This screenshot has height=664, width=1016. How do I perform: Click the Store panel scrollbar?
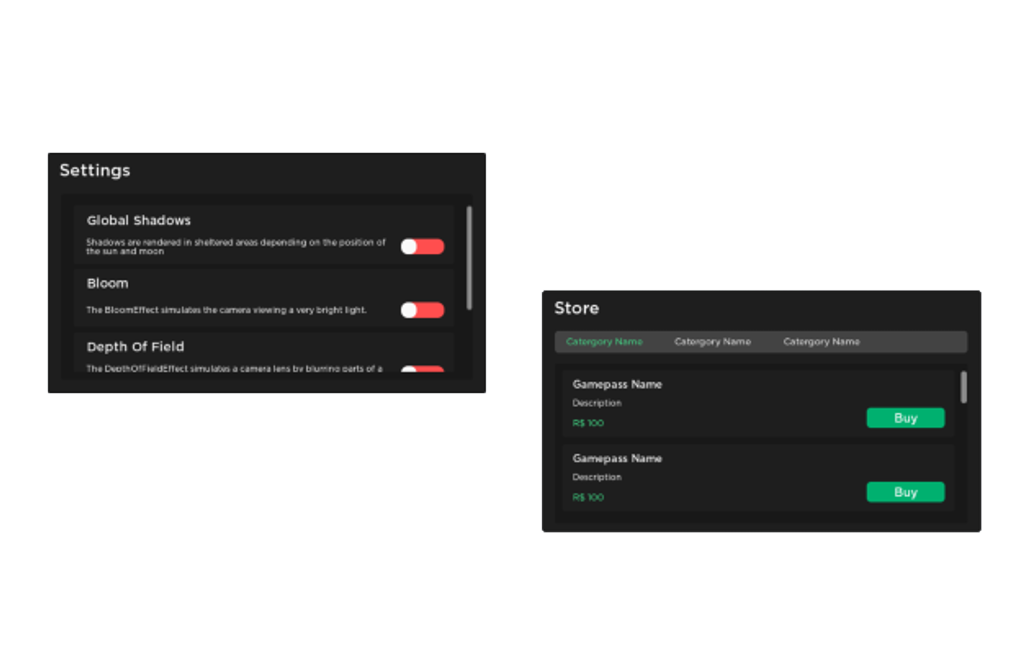pos(964,387)
